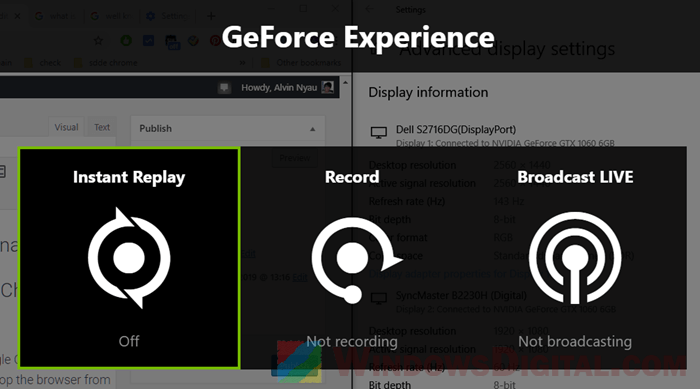The width and height of the screenshot is (700, 389).
Task: Click the WordPress comments bubble icon
Action: pos(224,88)
